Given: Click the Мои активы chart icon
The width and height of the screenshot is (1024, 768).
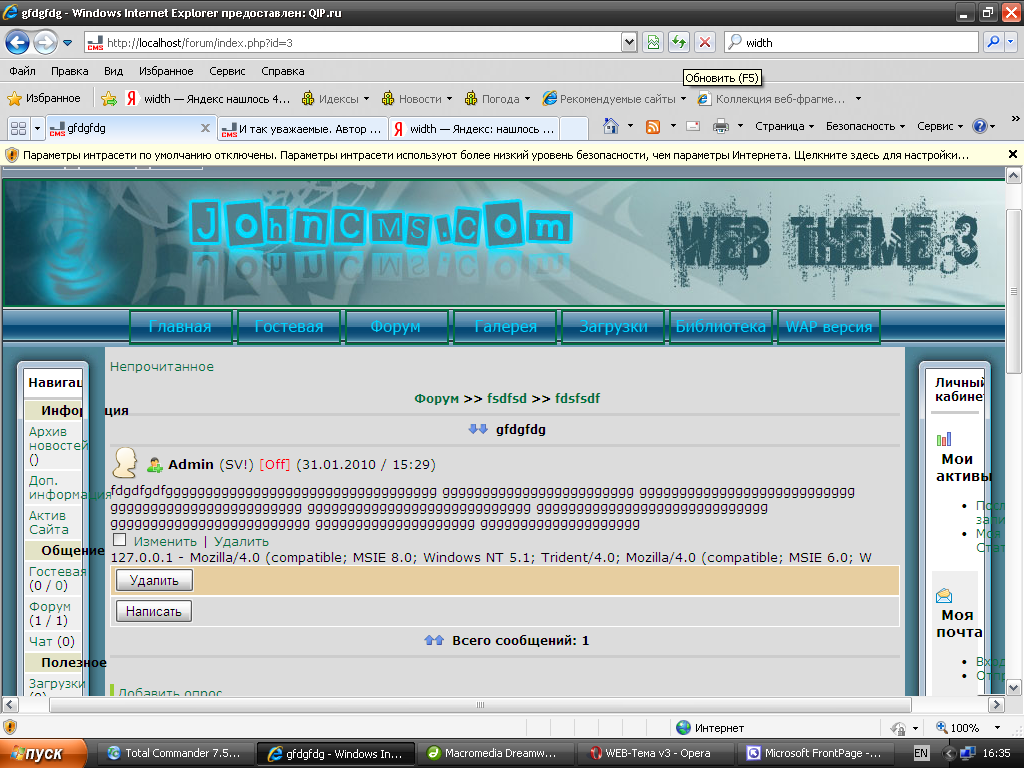Looking at the screenshot, I should click(944, 439).
